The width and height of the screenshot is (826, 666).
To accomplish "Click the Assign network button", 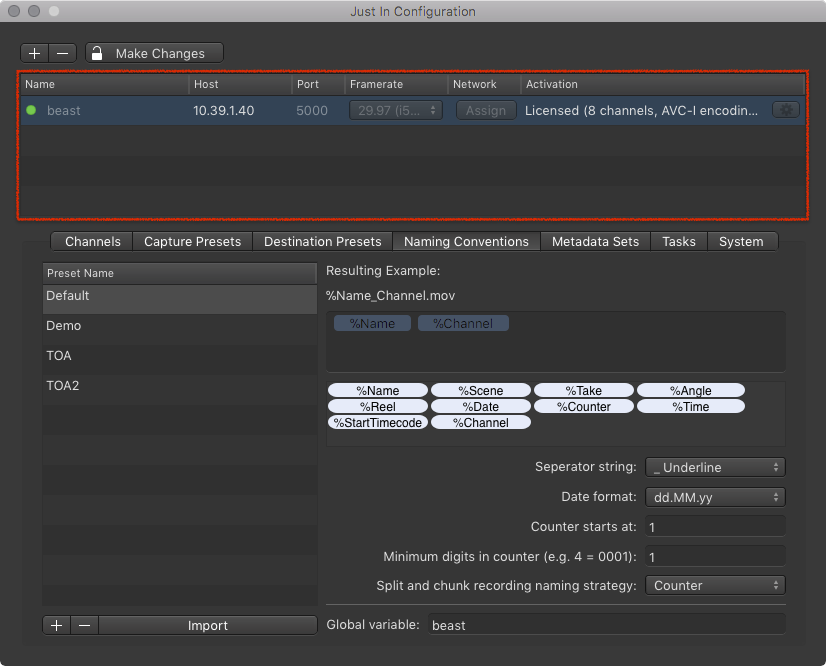I will tap(486, 110).
